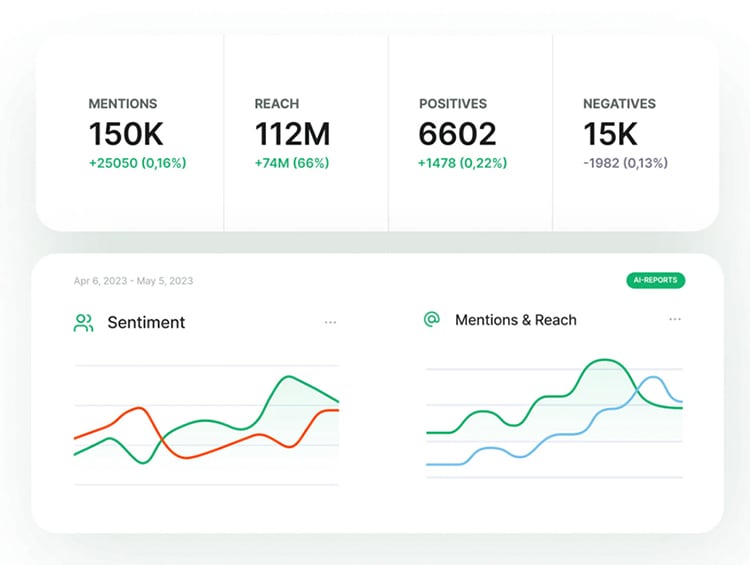
Task: Click the 150K mentions value
Action: point(126,133)
